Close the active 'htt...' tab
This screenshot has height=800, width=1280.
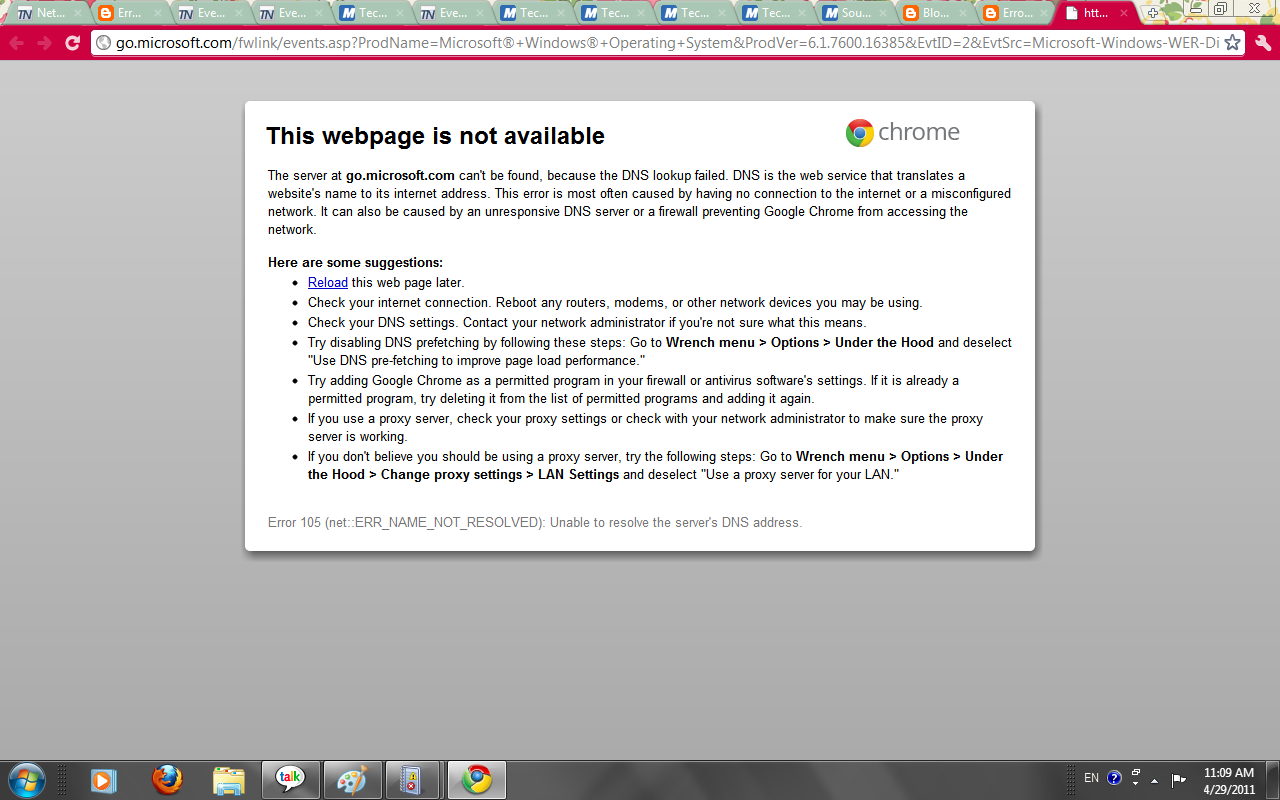tap(1124, 14)
